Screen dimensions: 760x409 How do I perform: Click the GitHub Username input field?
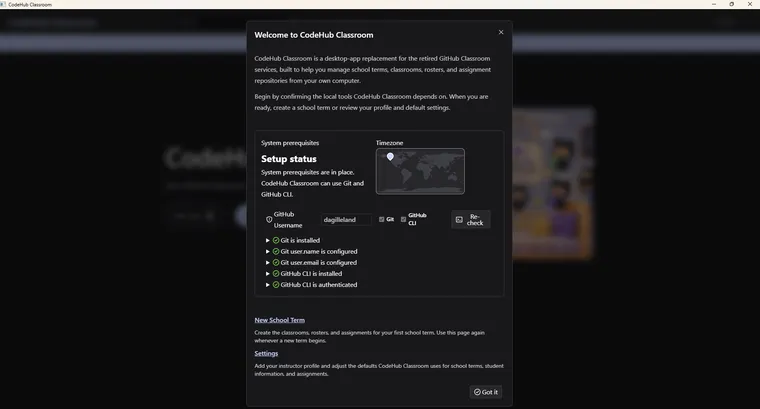pos(346,220)
